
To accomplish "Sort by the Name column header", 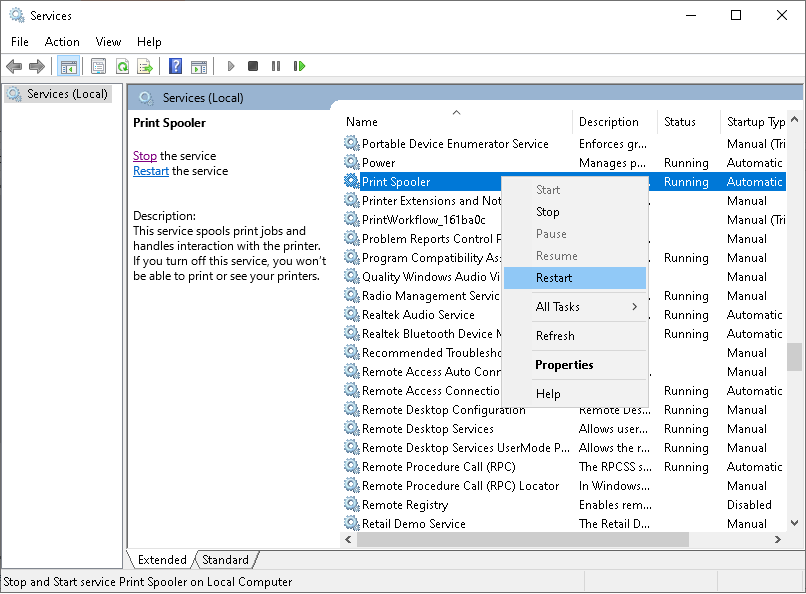I will (456, 122).
